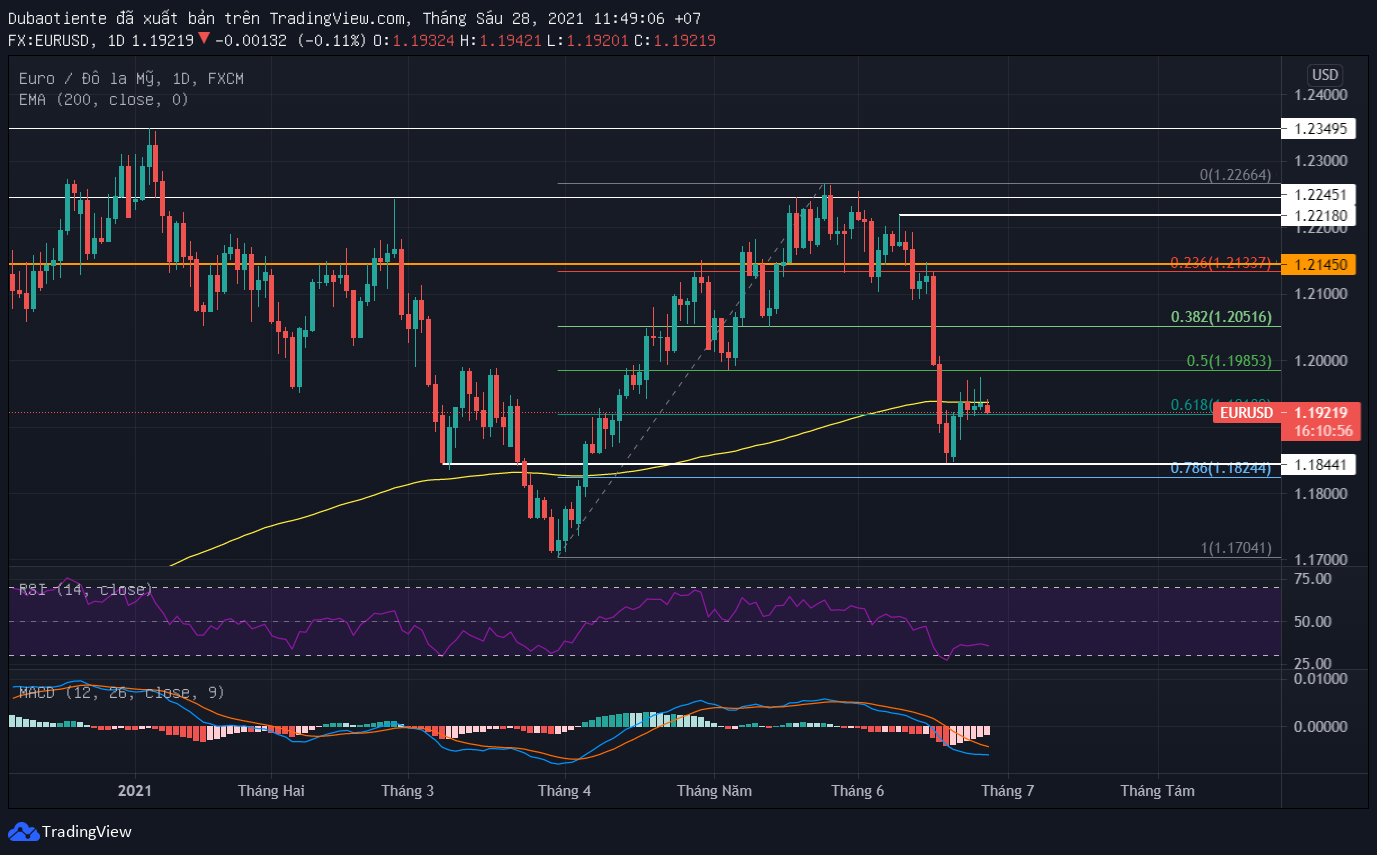Click the 1.18441 horizontal line price label
The image size is (1377, 855).
pos(1321,464)
